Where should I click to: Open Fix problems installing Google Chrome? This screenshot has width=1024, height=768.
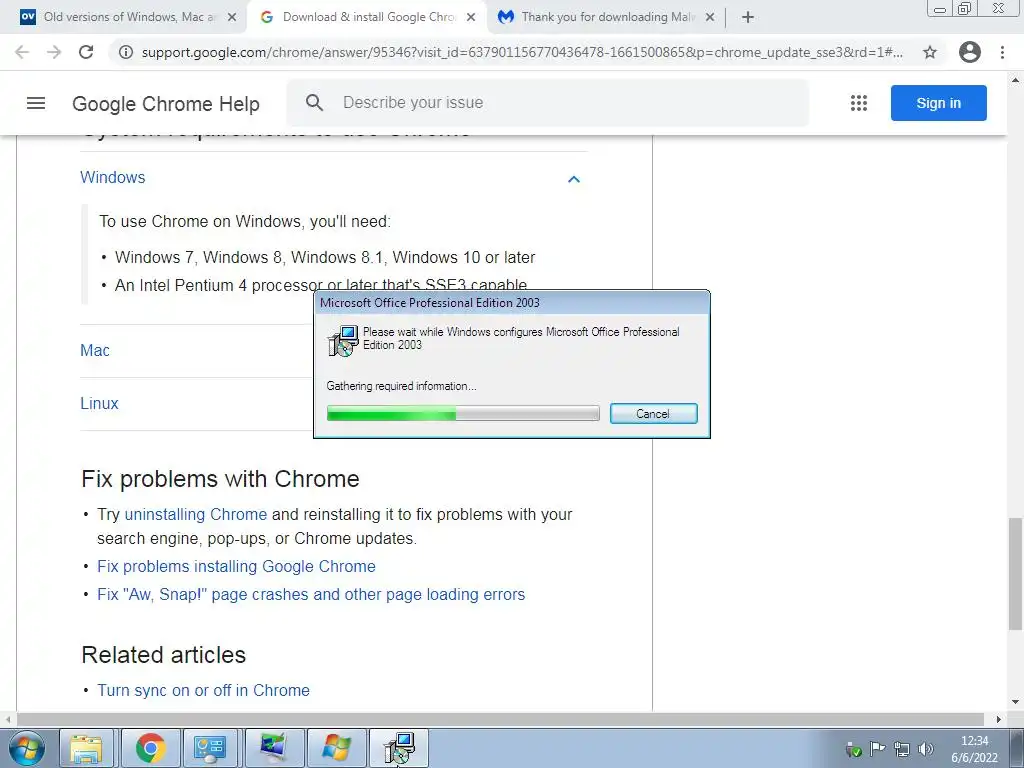236,566
